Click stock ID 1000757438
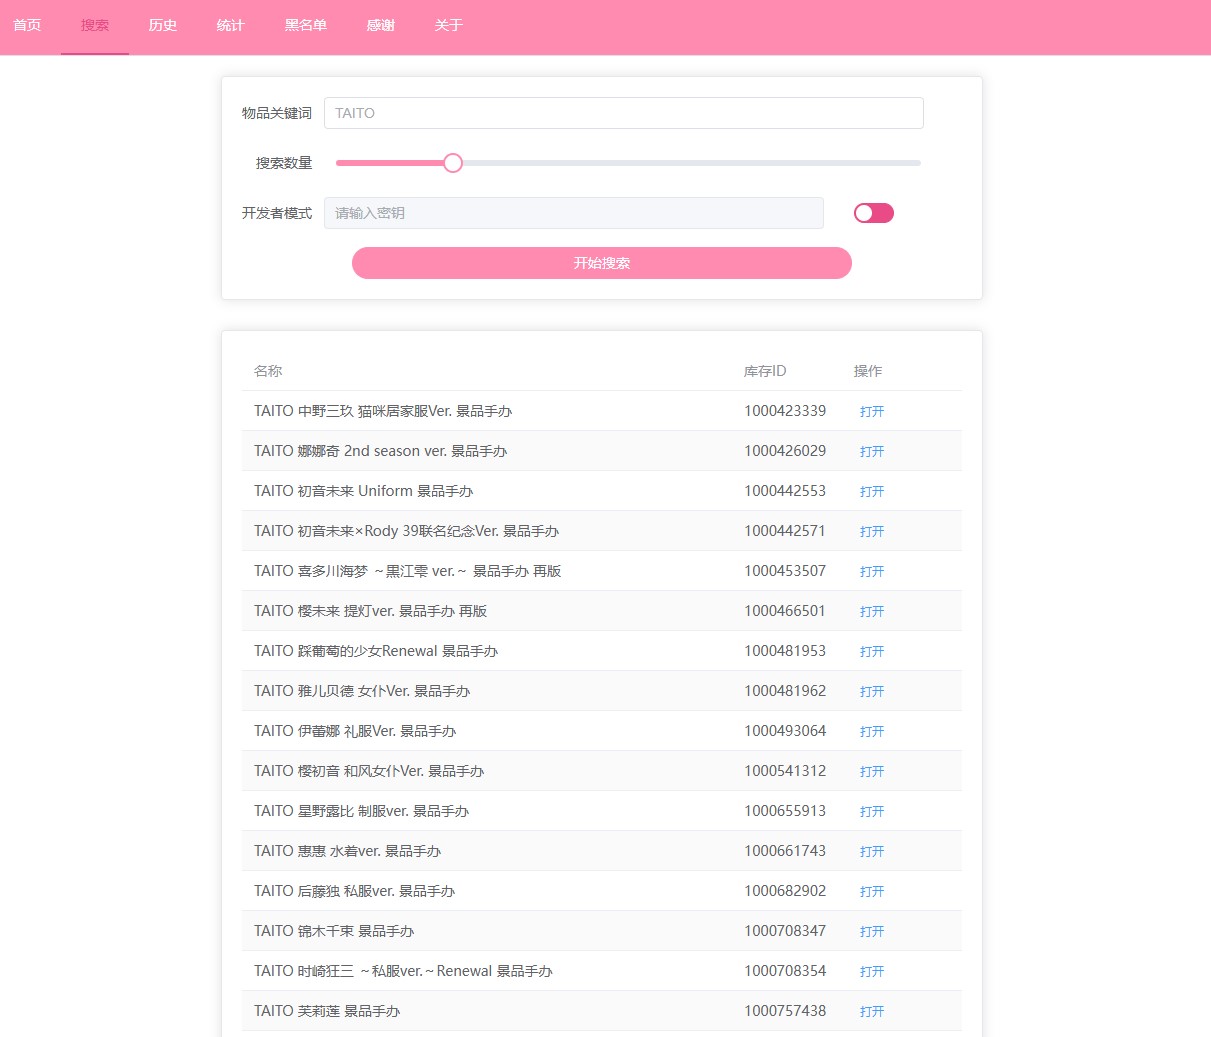This screenshot has height=1037, width=1211. 785,1011
